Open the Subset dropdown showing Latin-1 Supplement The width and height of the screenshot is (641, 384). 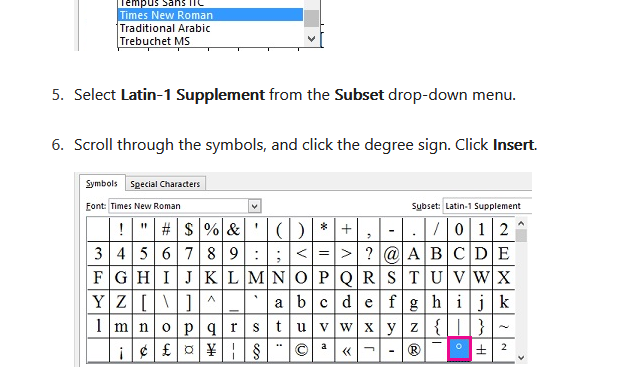coord(487,206)
